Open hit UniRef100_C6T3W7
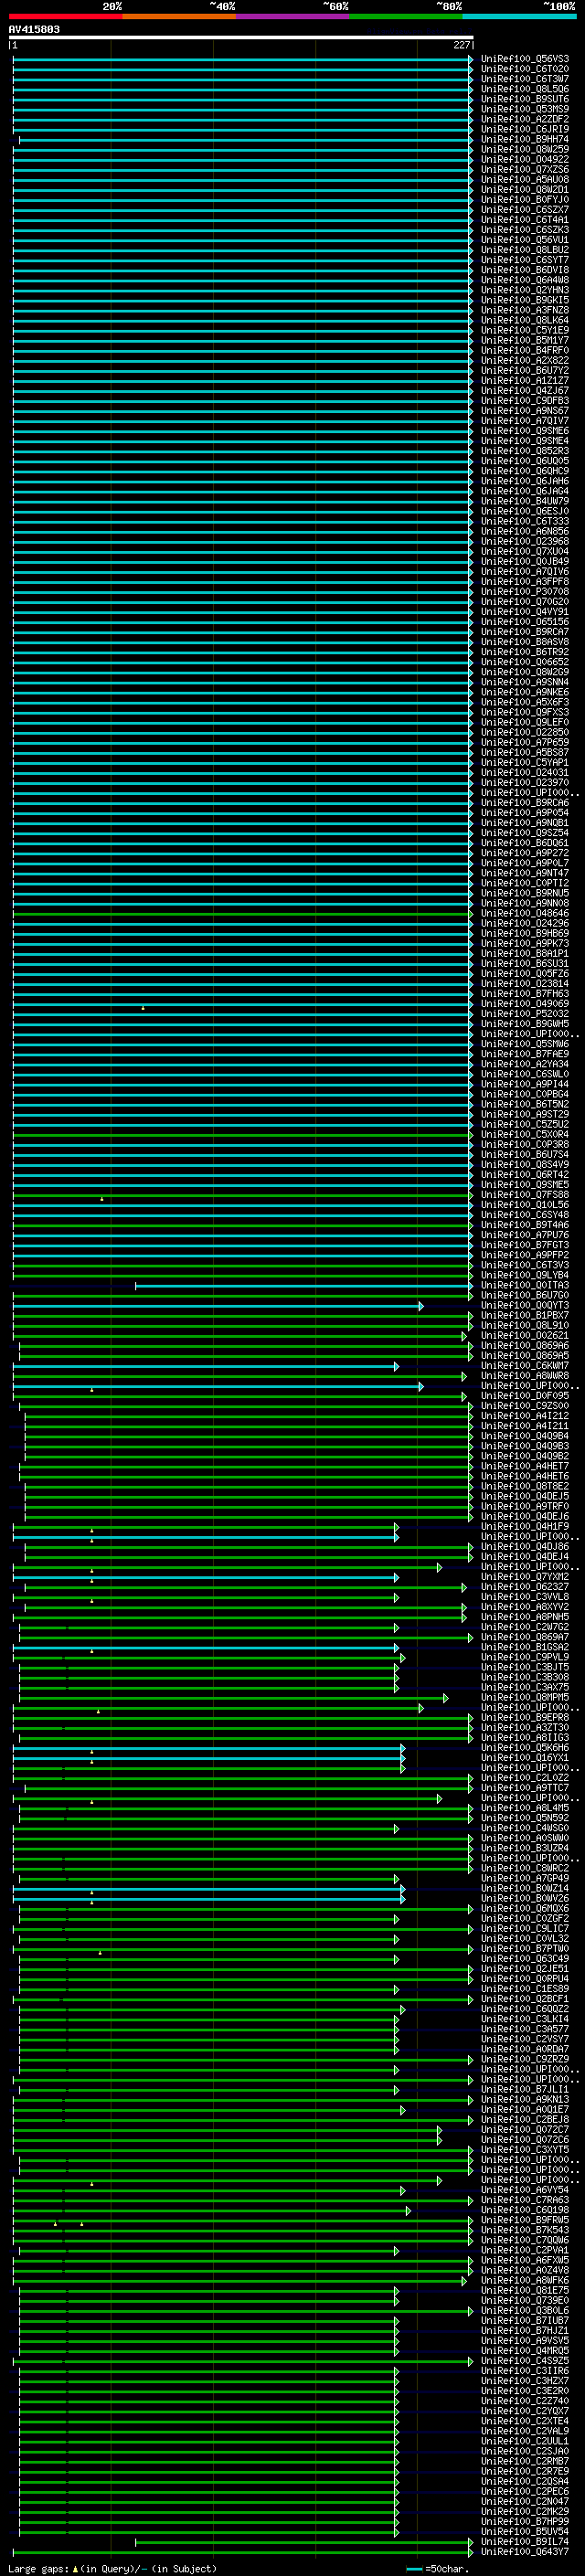This screenshot has width=585, height=2576. point(525,79)
